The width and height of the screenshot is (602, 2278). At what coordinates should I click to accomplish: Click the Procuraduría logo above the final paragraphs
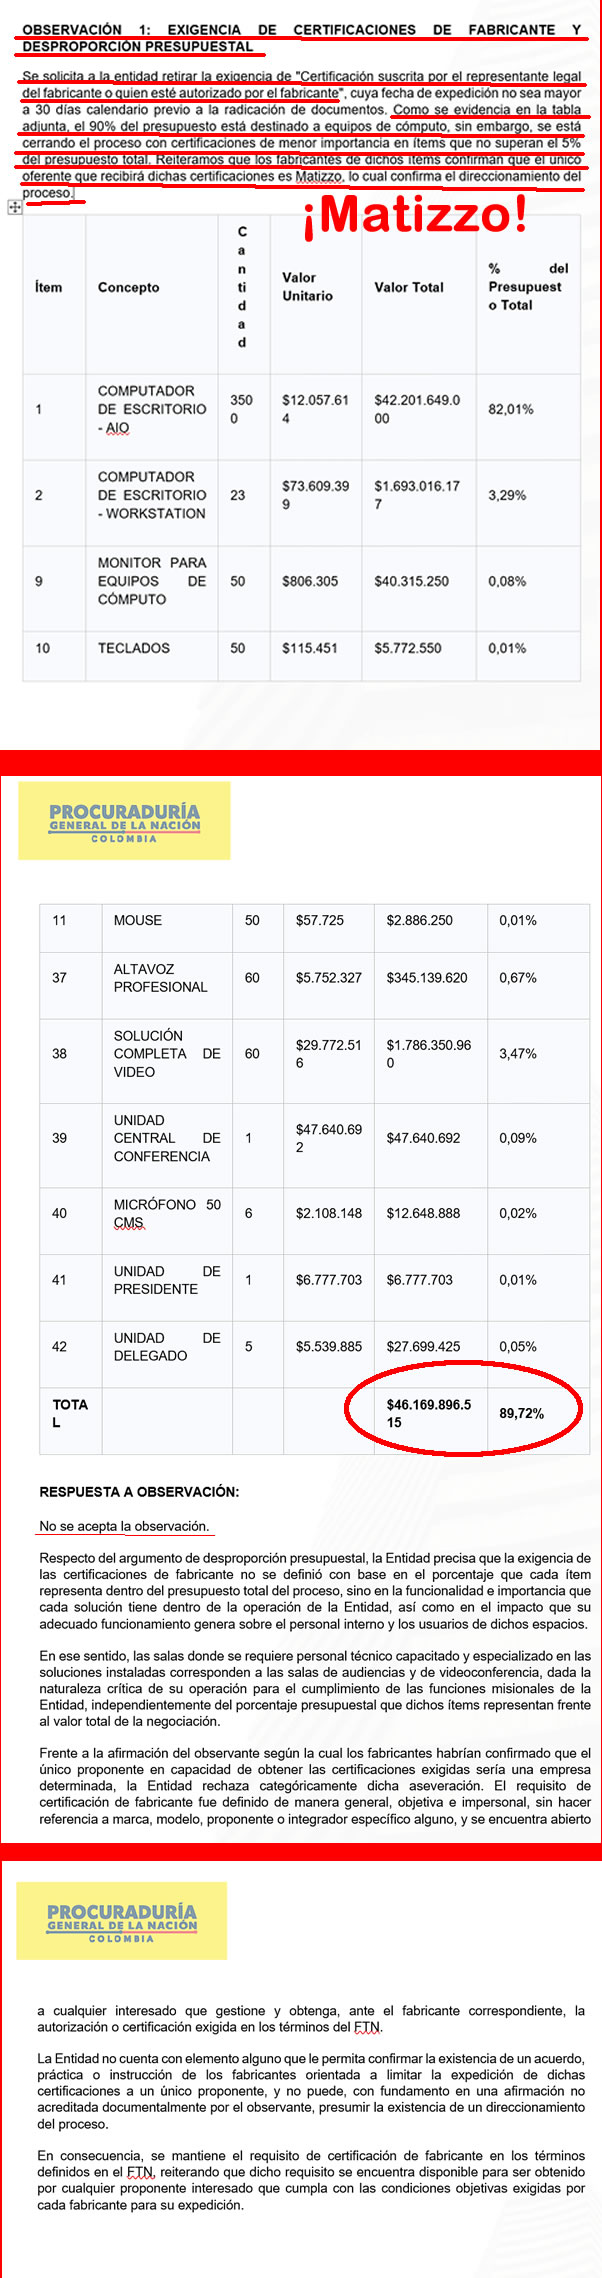pyautogui.click(x=122, y=1921)
